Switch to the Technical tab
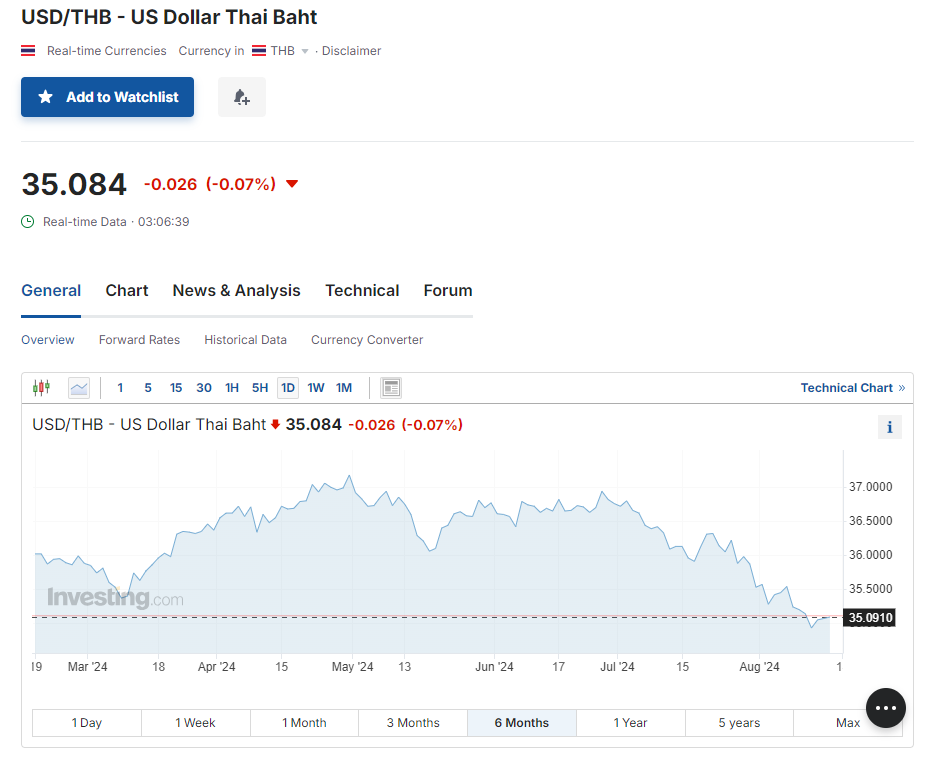The width and height of the screenshot is (929, 764). coord(362,291)
